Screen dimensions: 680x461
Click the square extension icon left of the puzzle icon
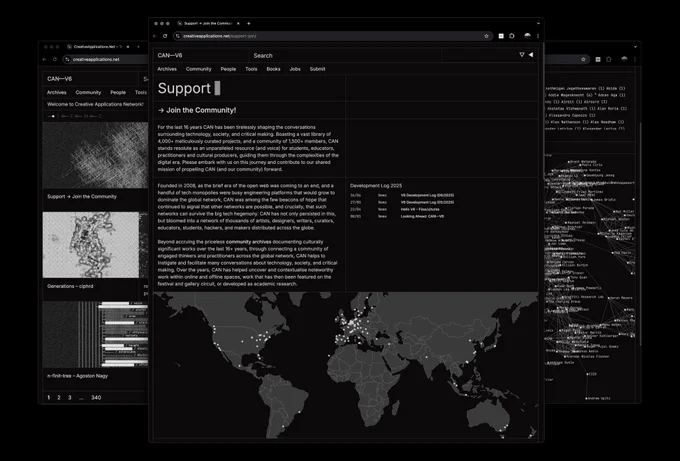tap(501, 36)
